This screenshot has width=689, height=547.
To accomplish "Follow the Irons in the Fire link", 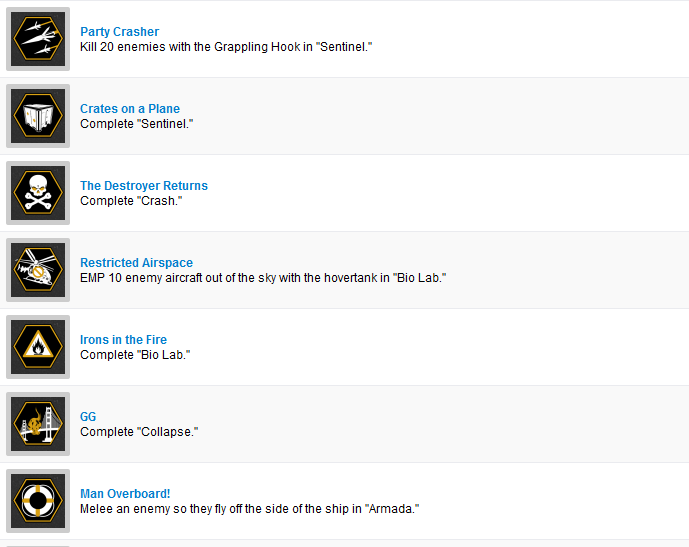I will point(123,340).
